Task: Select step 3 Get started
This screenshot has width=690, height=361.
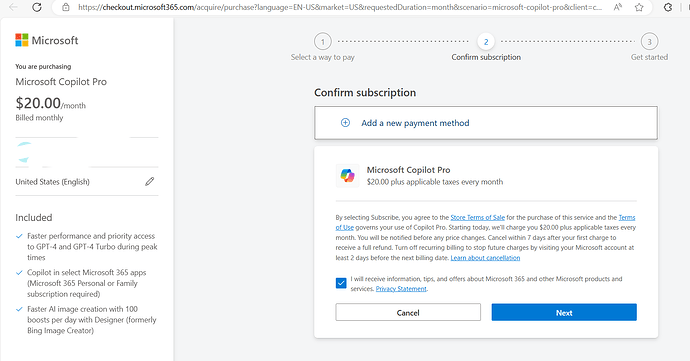Action: (649, 42)
